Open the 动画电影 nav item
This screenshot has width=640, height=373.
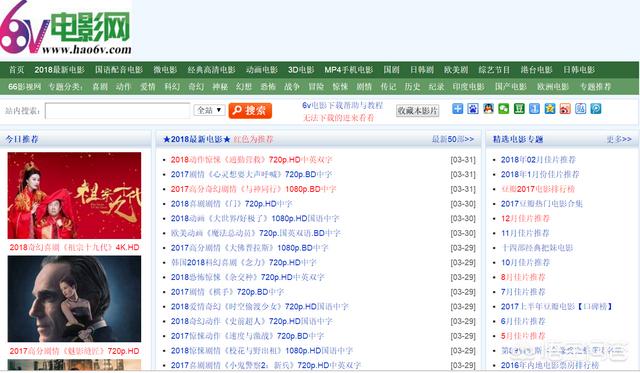click(262, 70)
